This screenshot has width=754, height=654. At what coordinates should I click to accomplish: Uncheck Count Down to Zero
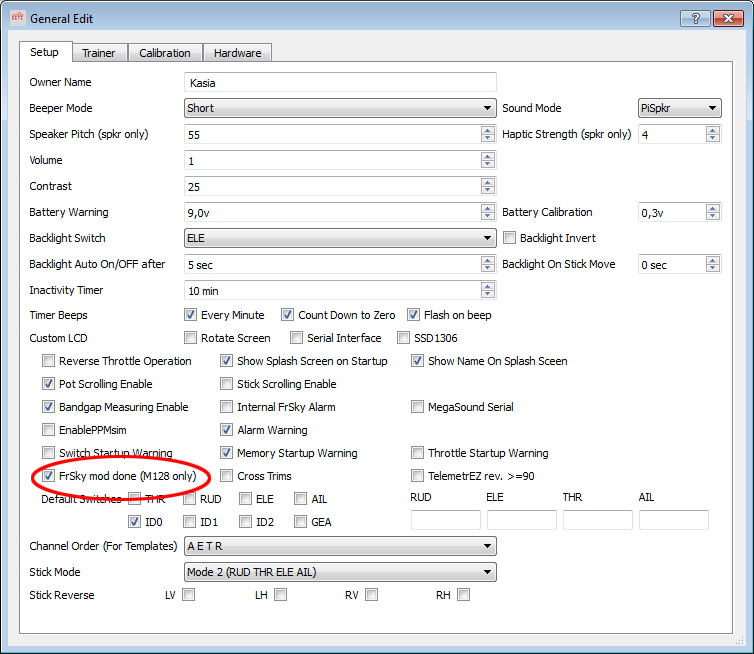(288, 314)
